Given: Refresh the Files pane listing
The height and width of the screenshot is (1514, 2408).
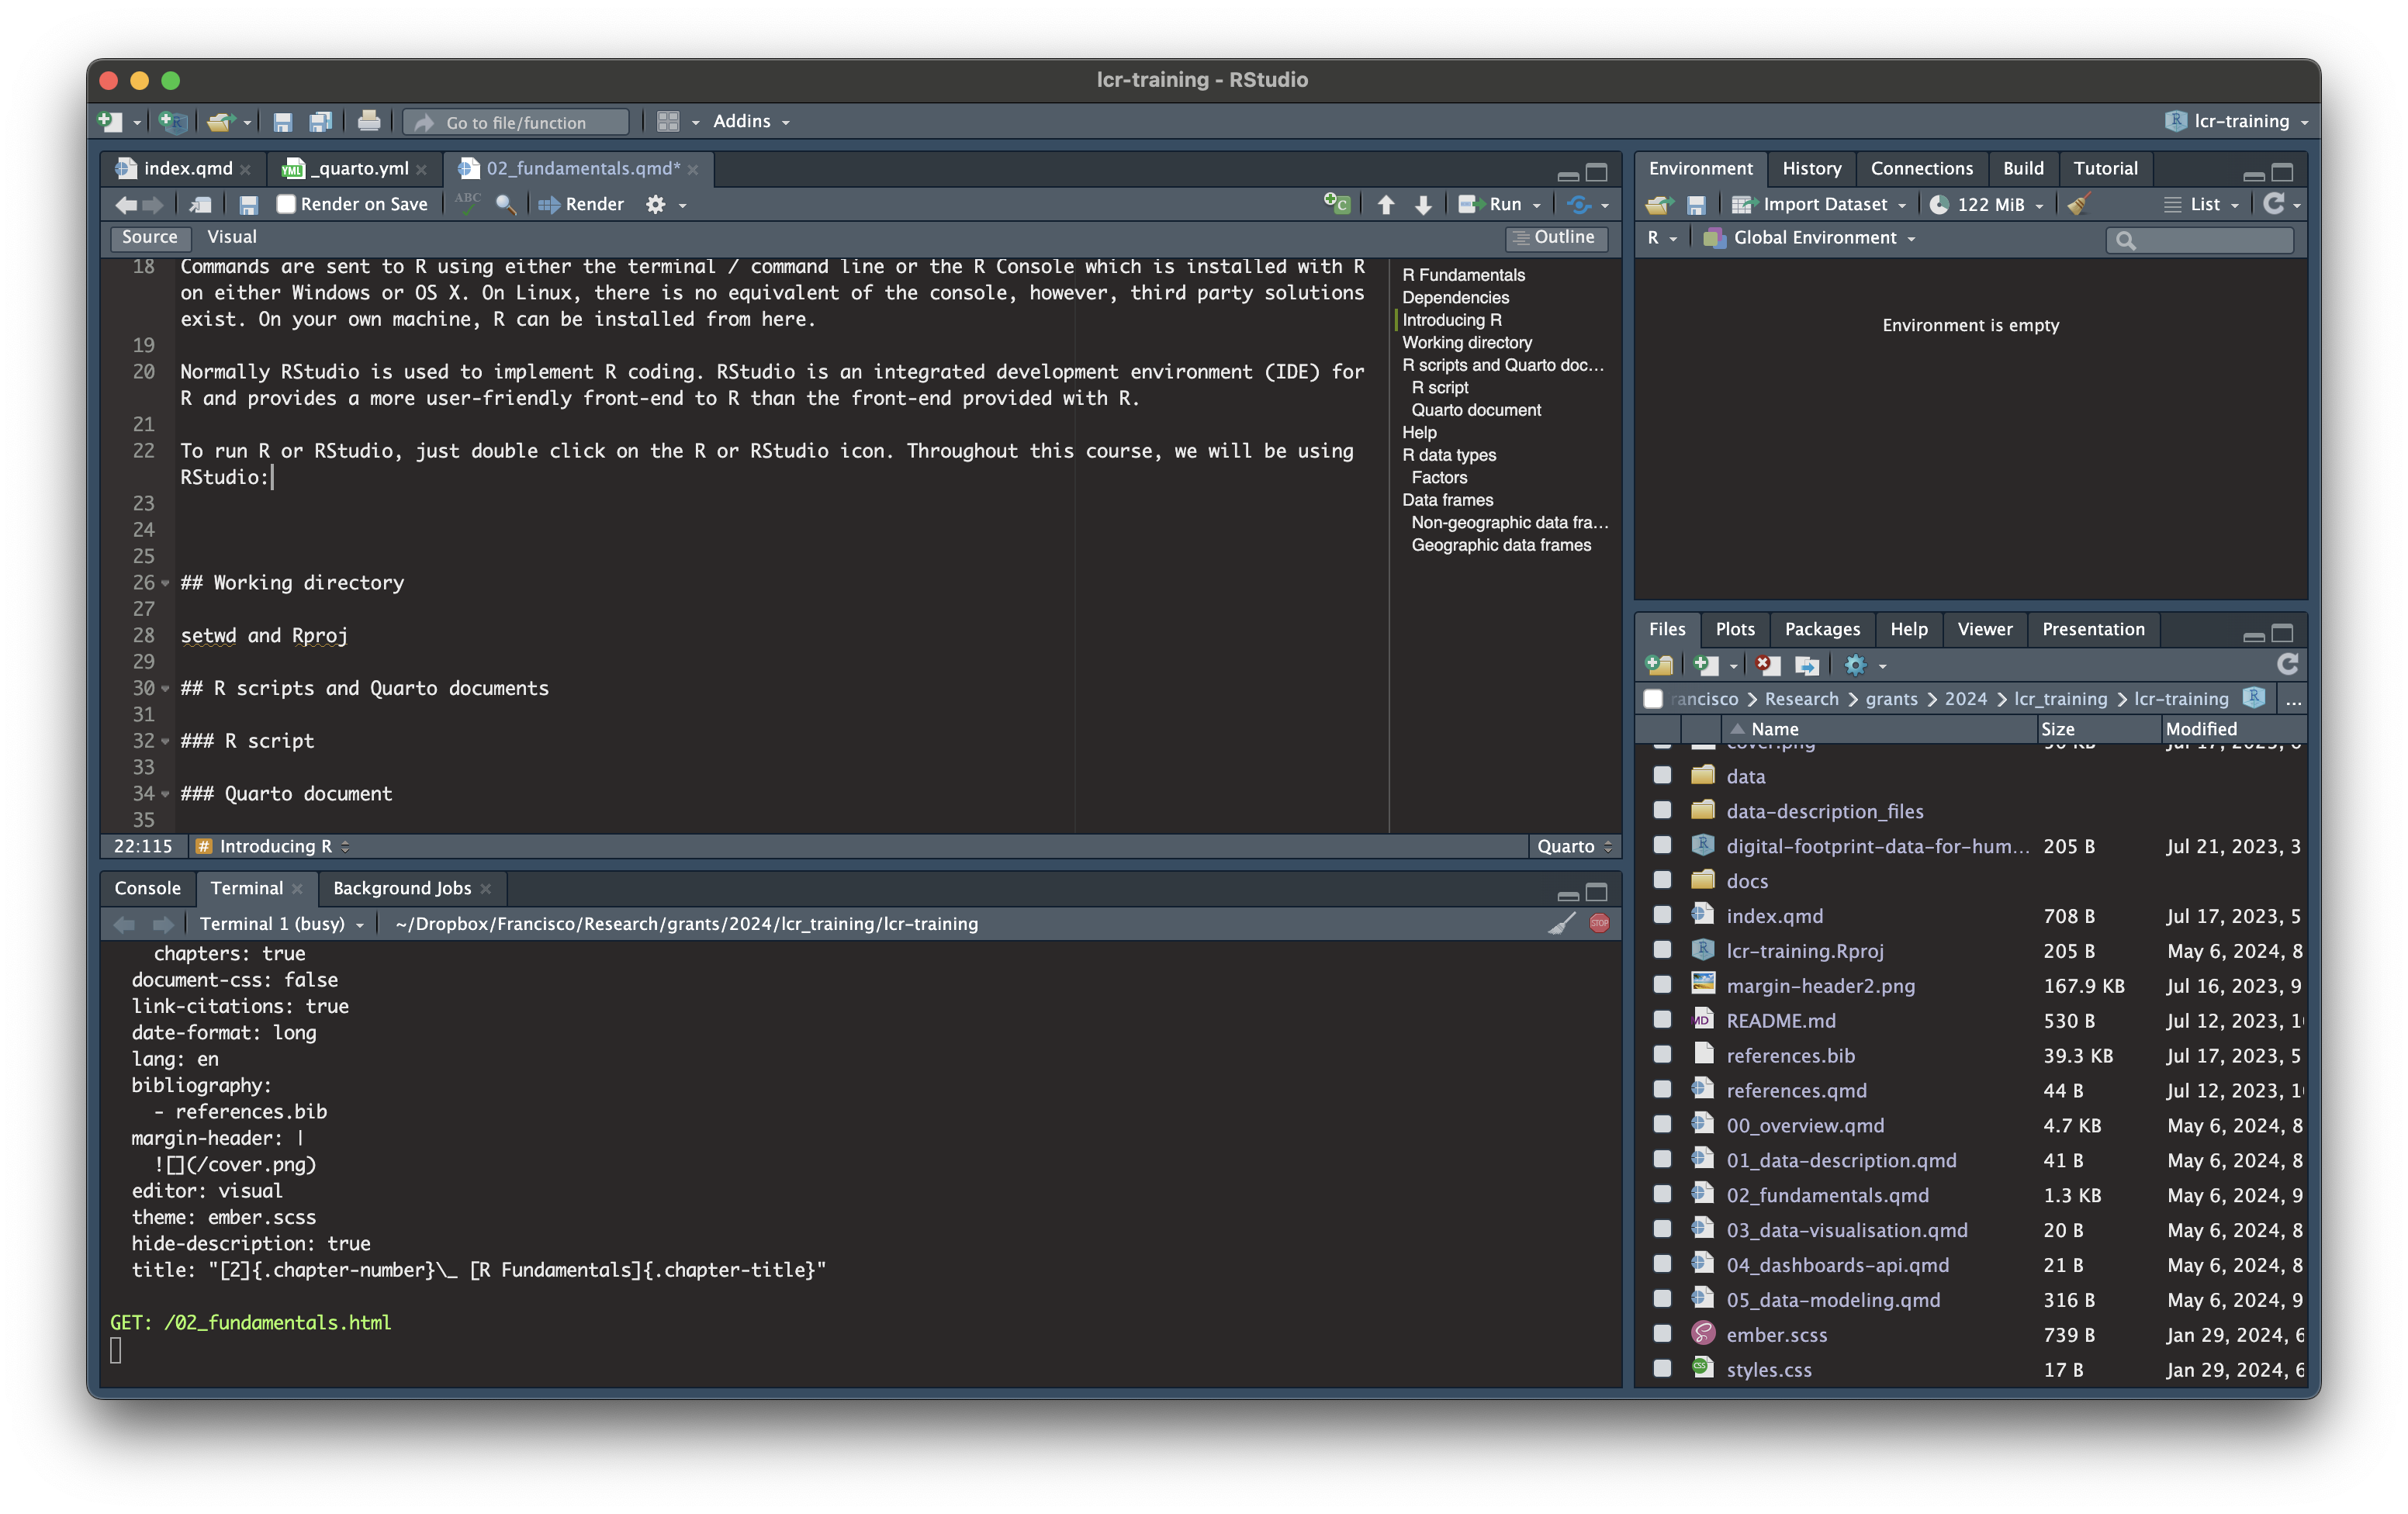Looking at the screenshot, I should click(2287, 664).
